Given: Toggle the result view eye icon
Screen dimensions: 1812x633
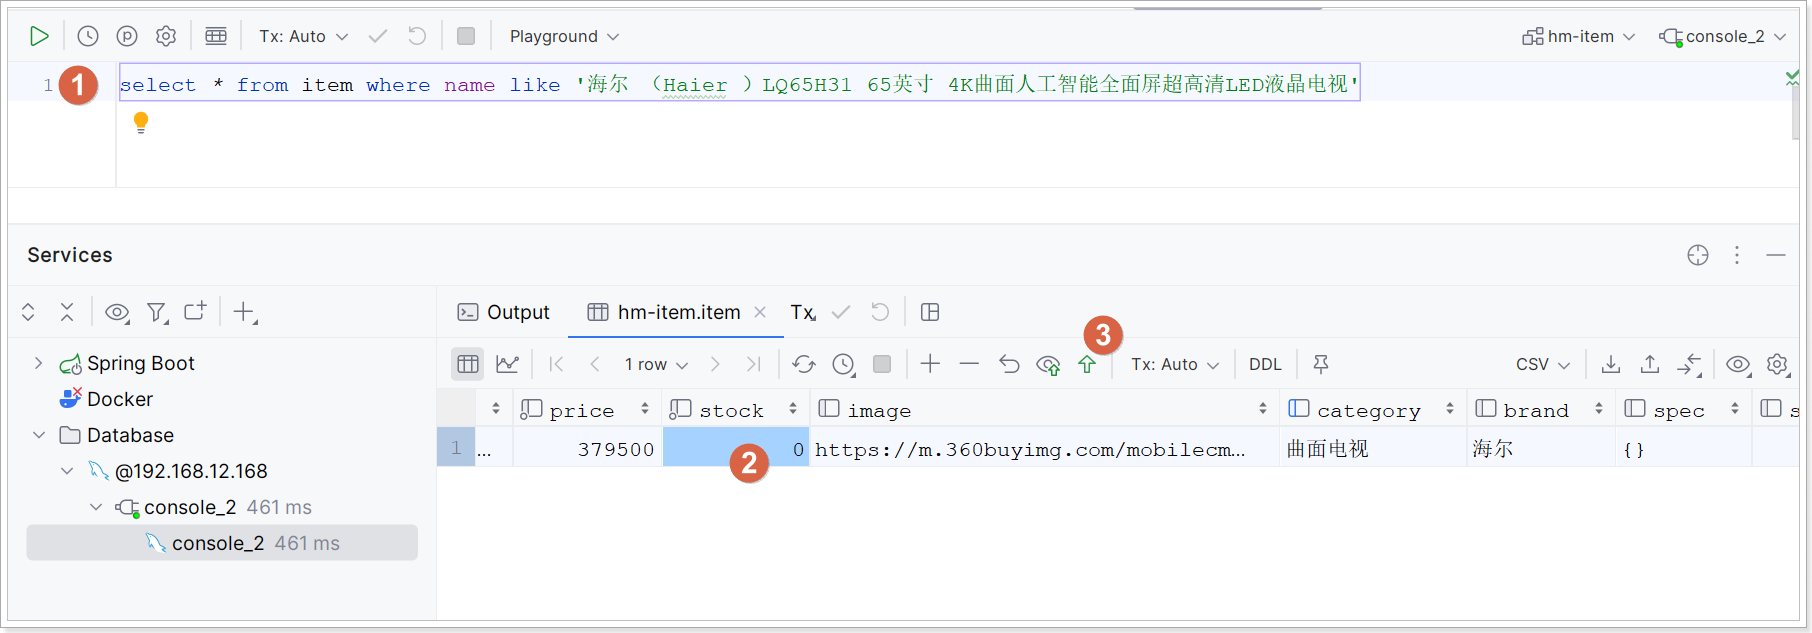Looking at the screenshot, I should [1738, 364].
